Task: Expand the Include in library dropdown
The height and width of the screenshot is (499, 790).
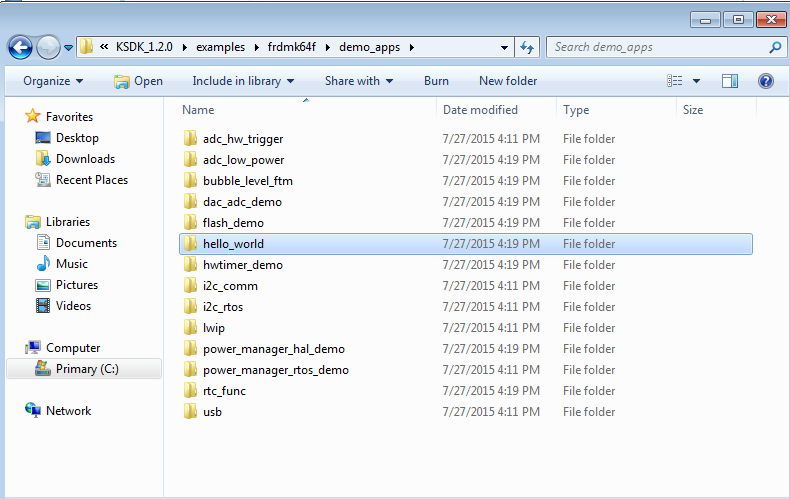Action: click(243, 81)
